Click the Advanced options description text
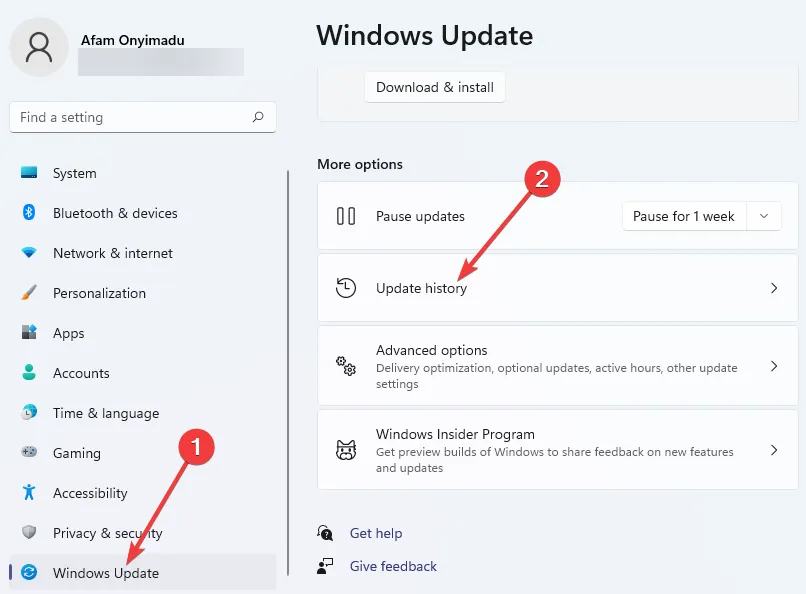 (x=557, y=376)
